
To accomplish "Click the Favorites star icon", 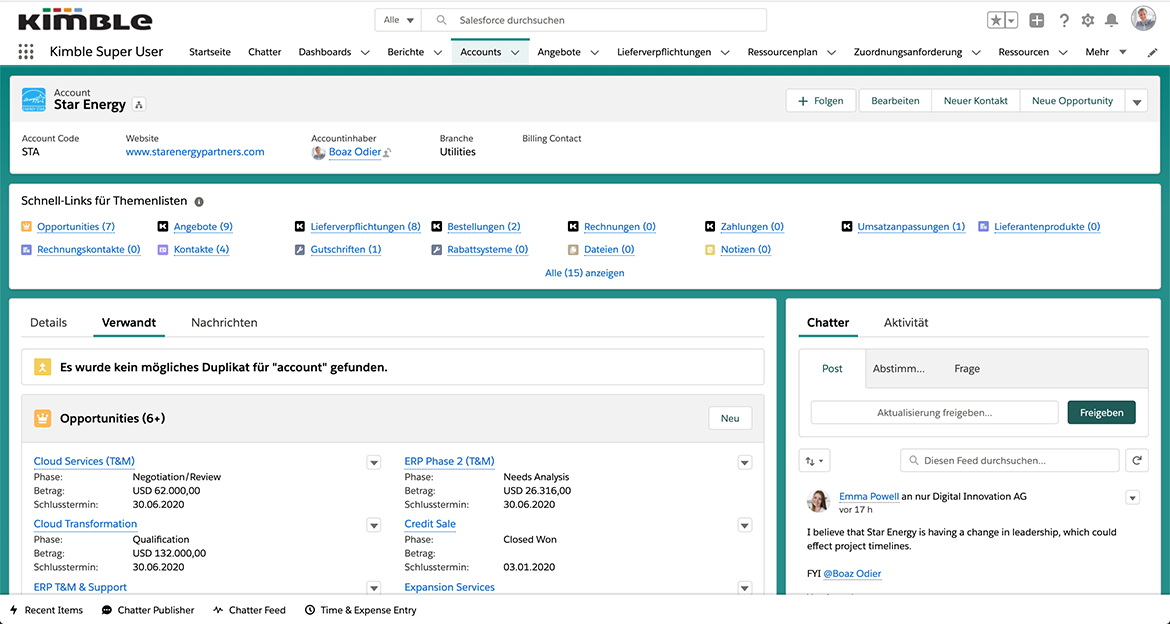I will tap(996, 20).
